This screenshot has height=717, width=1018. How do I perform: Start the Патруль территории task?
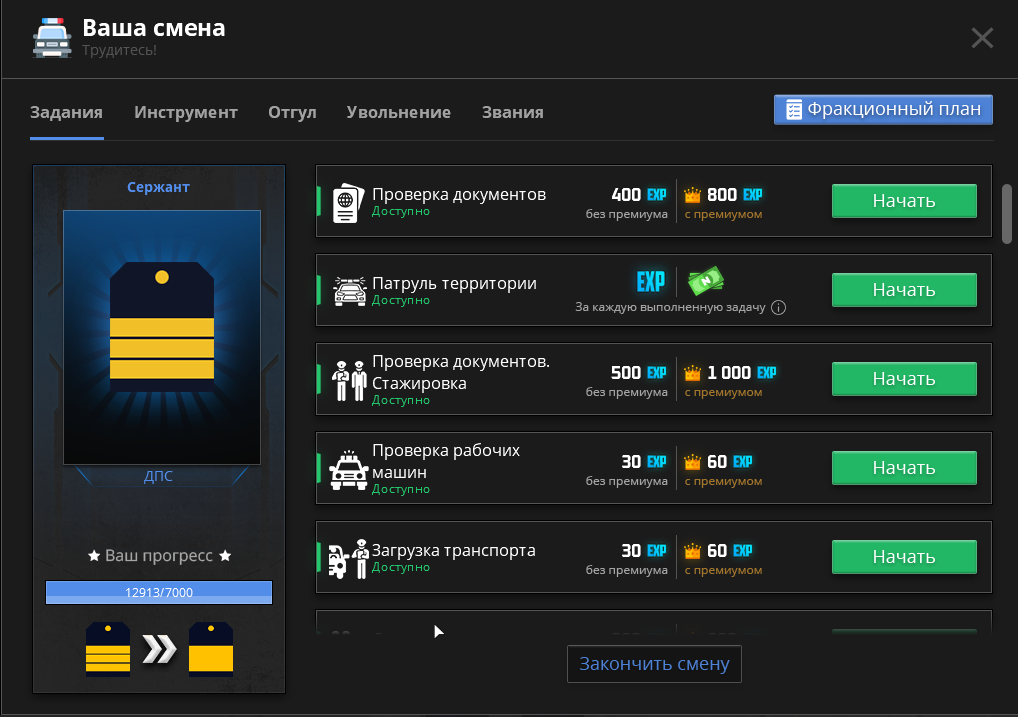click(x=904, y=290)
